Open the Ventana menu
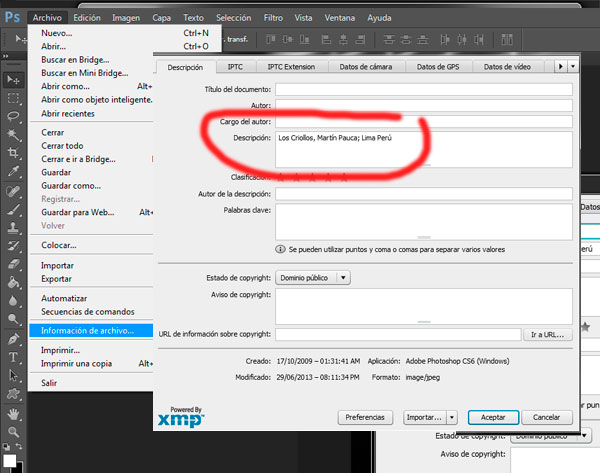This screenshot has width=600, height=473. pyautogui.click(x=340, y=18)
